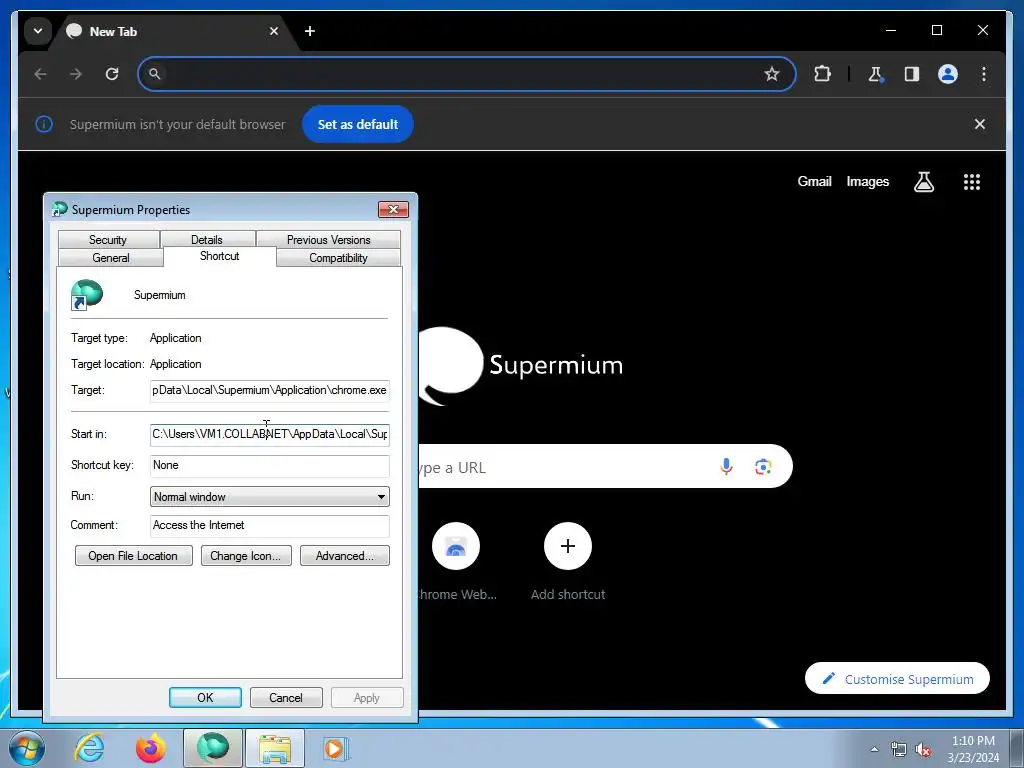The height and width of the screenshot is (768, 1024).
Task: Click the Set as default button
Action: [x=357, y=124]
